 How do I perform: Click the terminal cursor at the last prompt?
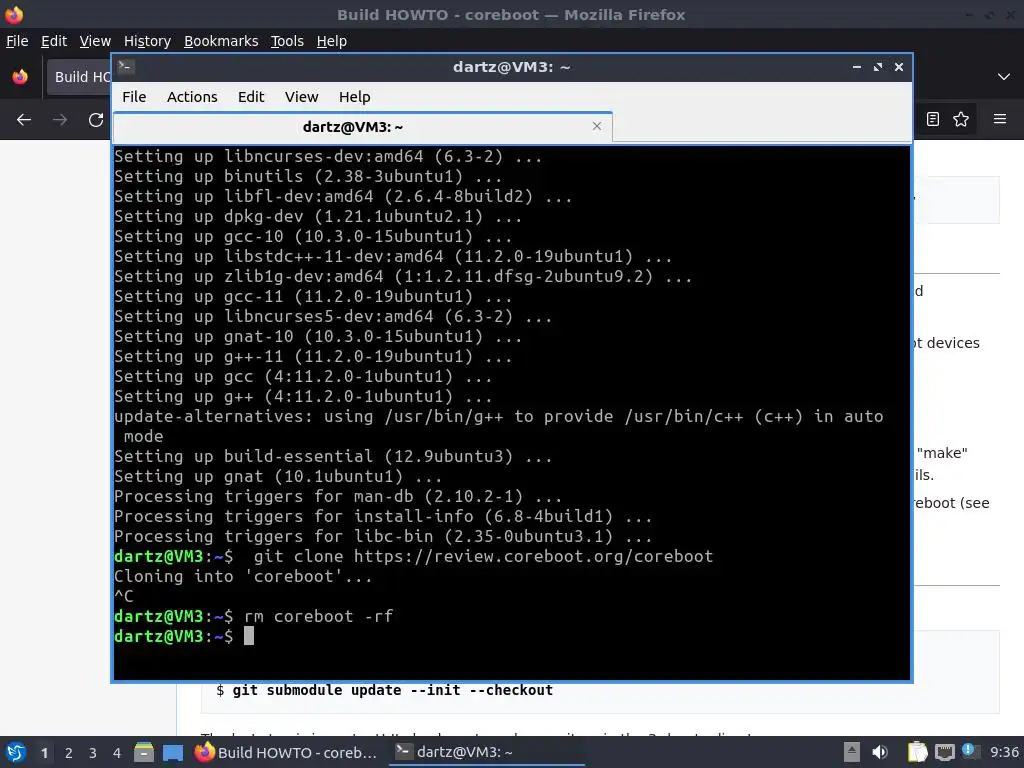tap(249, 636)
